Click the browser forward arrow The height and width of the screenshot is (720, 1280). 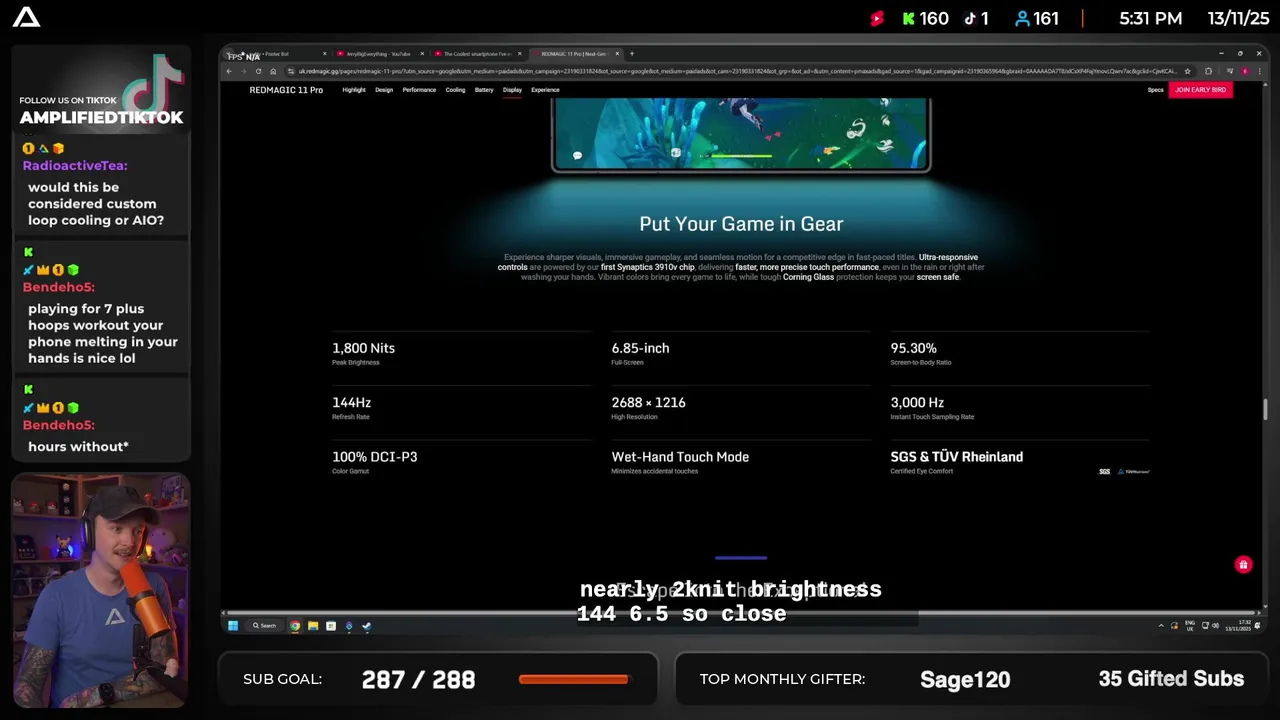pos(243,71)
